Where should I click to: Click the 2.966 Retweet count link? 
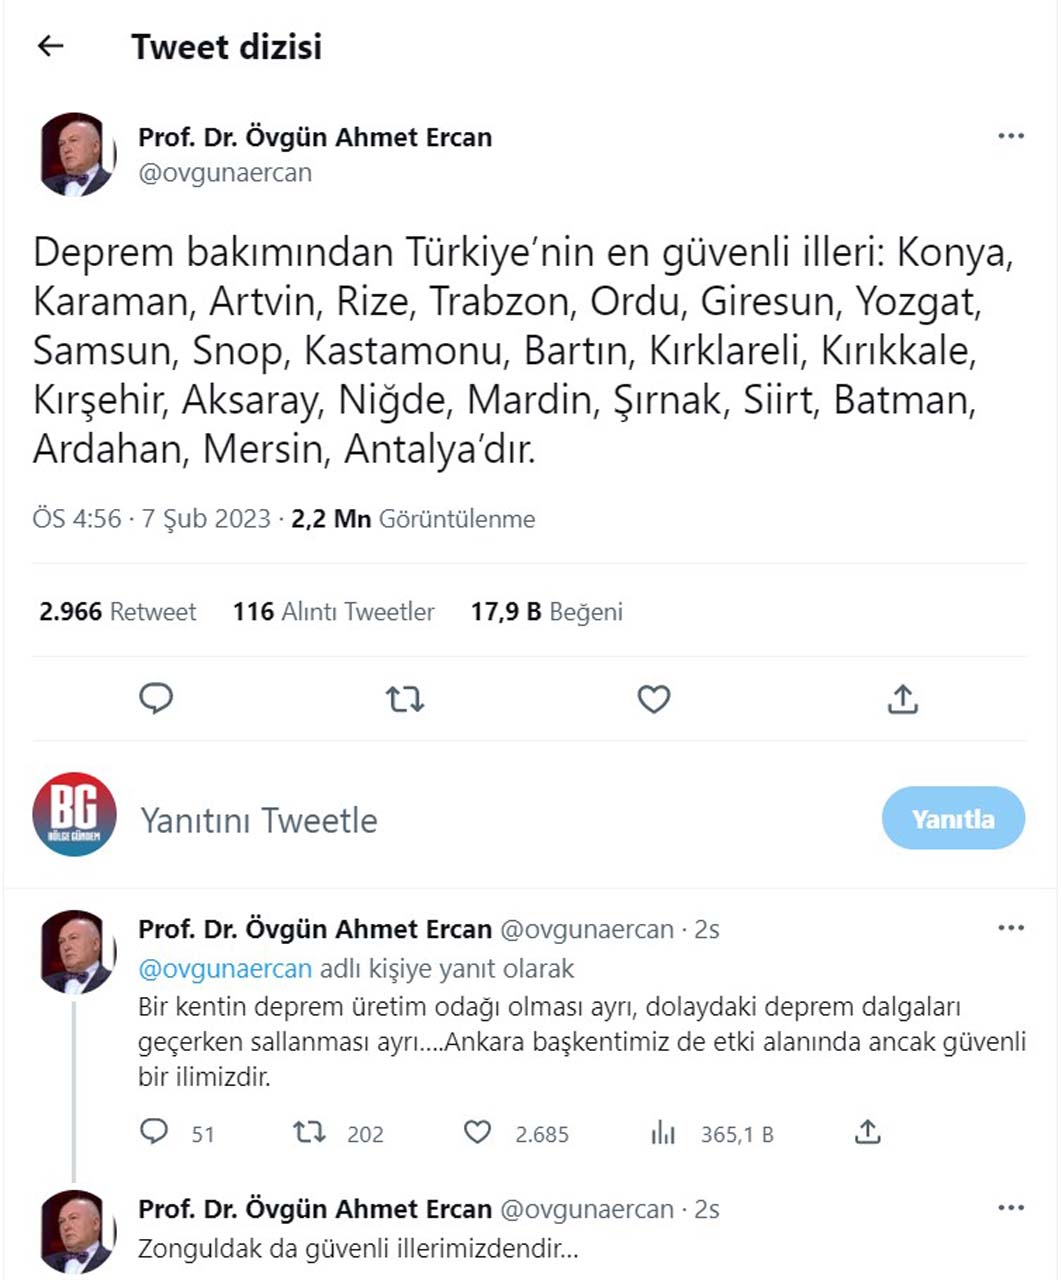(117, 611)
